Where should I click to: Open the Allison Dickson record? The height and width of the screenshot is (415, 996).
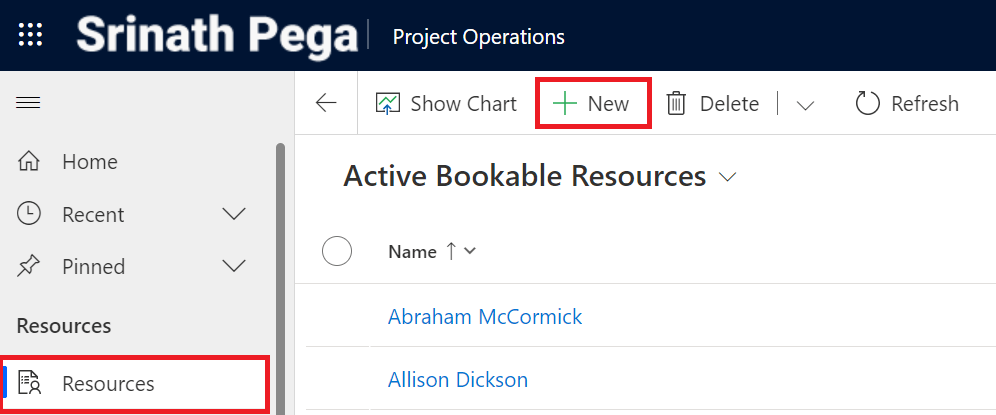458,380
